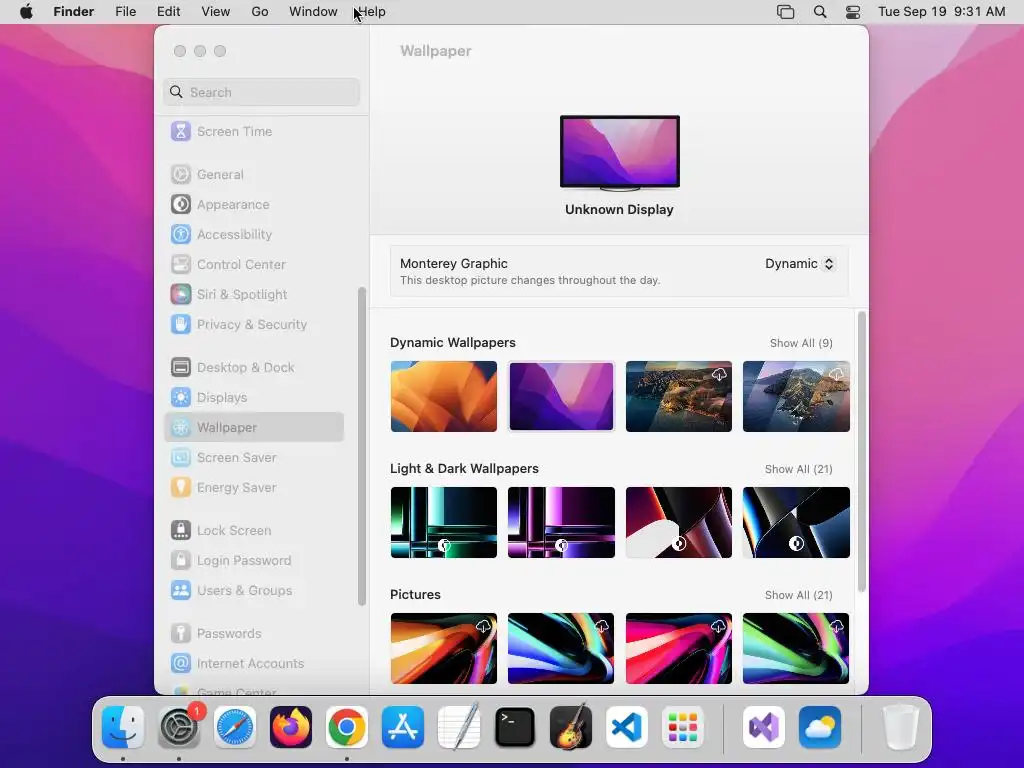Viewport: 1024px width, 768px height.
Task: Open Internet Accounts settings
Action: [x=254, y=664]
